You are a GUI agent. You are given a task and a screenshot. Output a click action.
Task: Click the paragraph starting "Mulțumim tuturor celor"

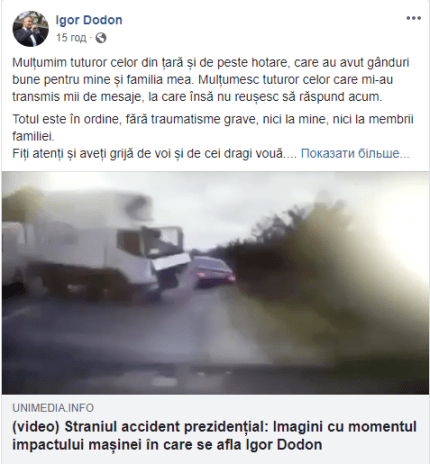point(211,80)
